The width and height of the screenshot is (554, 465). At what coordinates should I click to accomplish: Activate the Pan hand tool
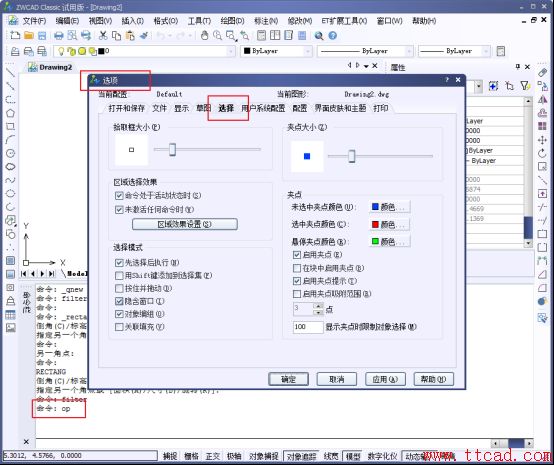point(205,35)
